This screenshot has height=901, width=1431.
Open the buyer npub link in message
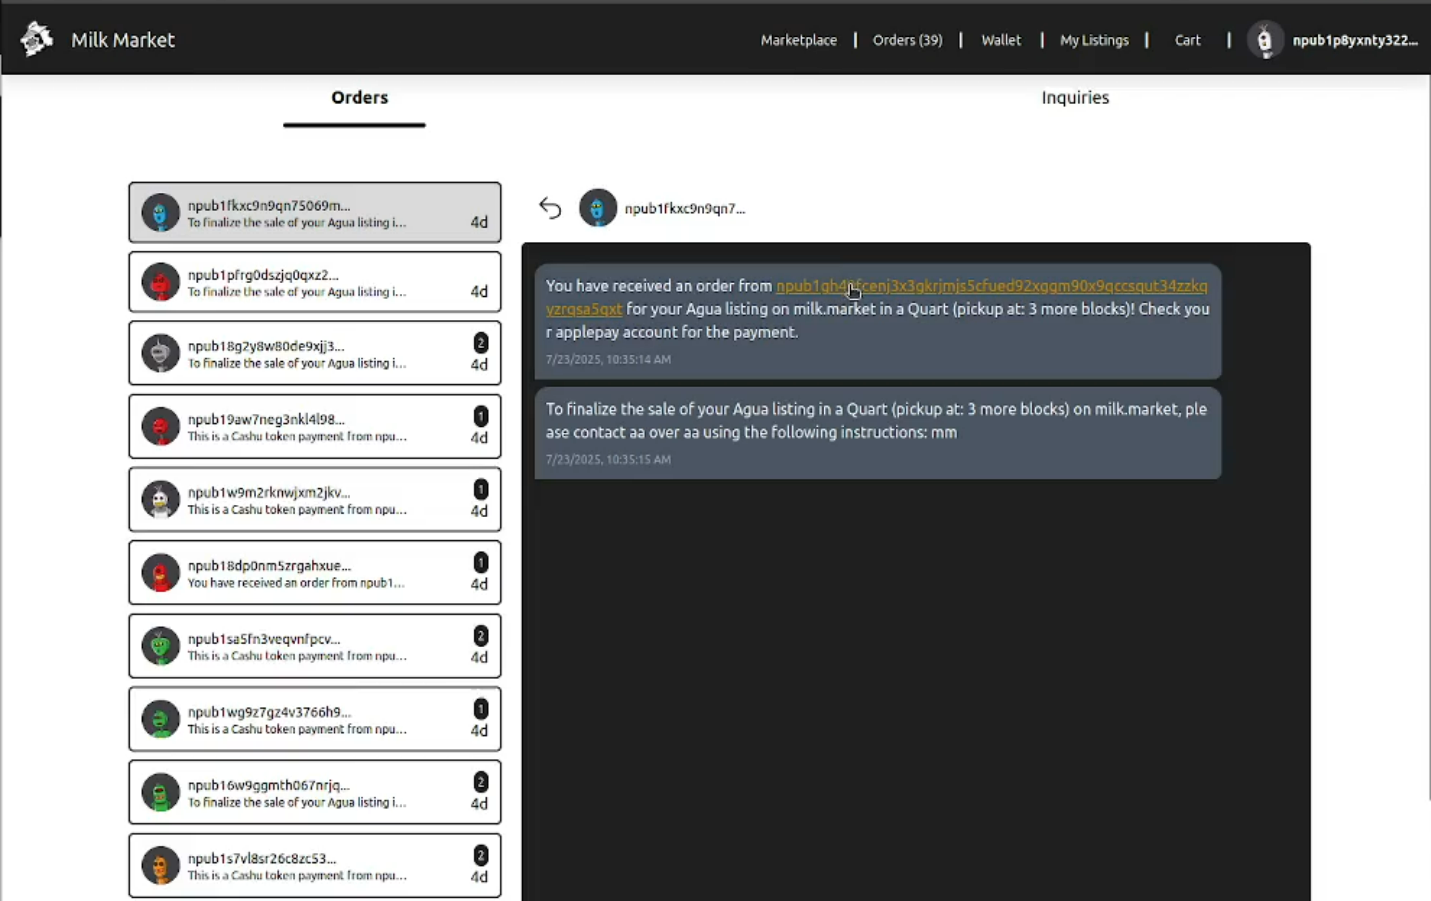(990, 287)
